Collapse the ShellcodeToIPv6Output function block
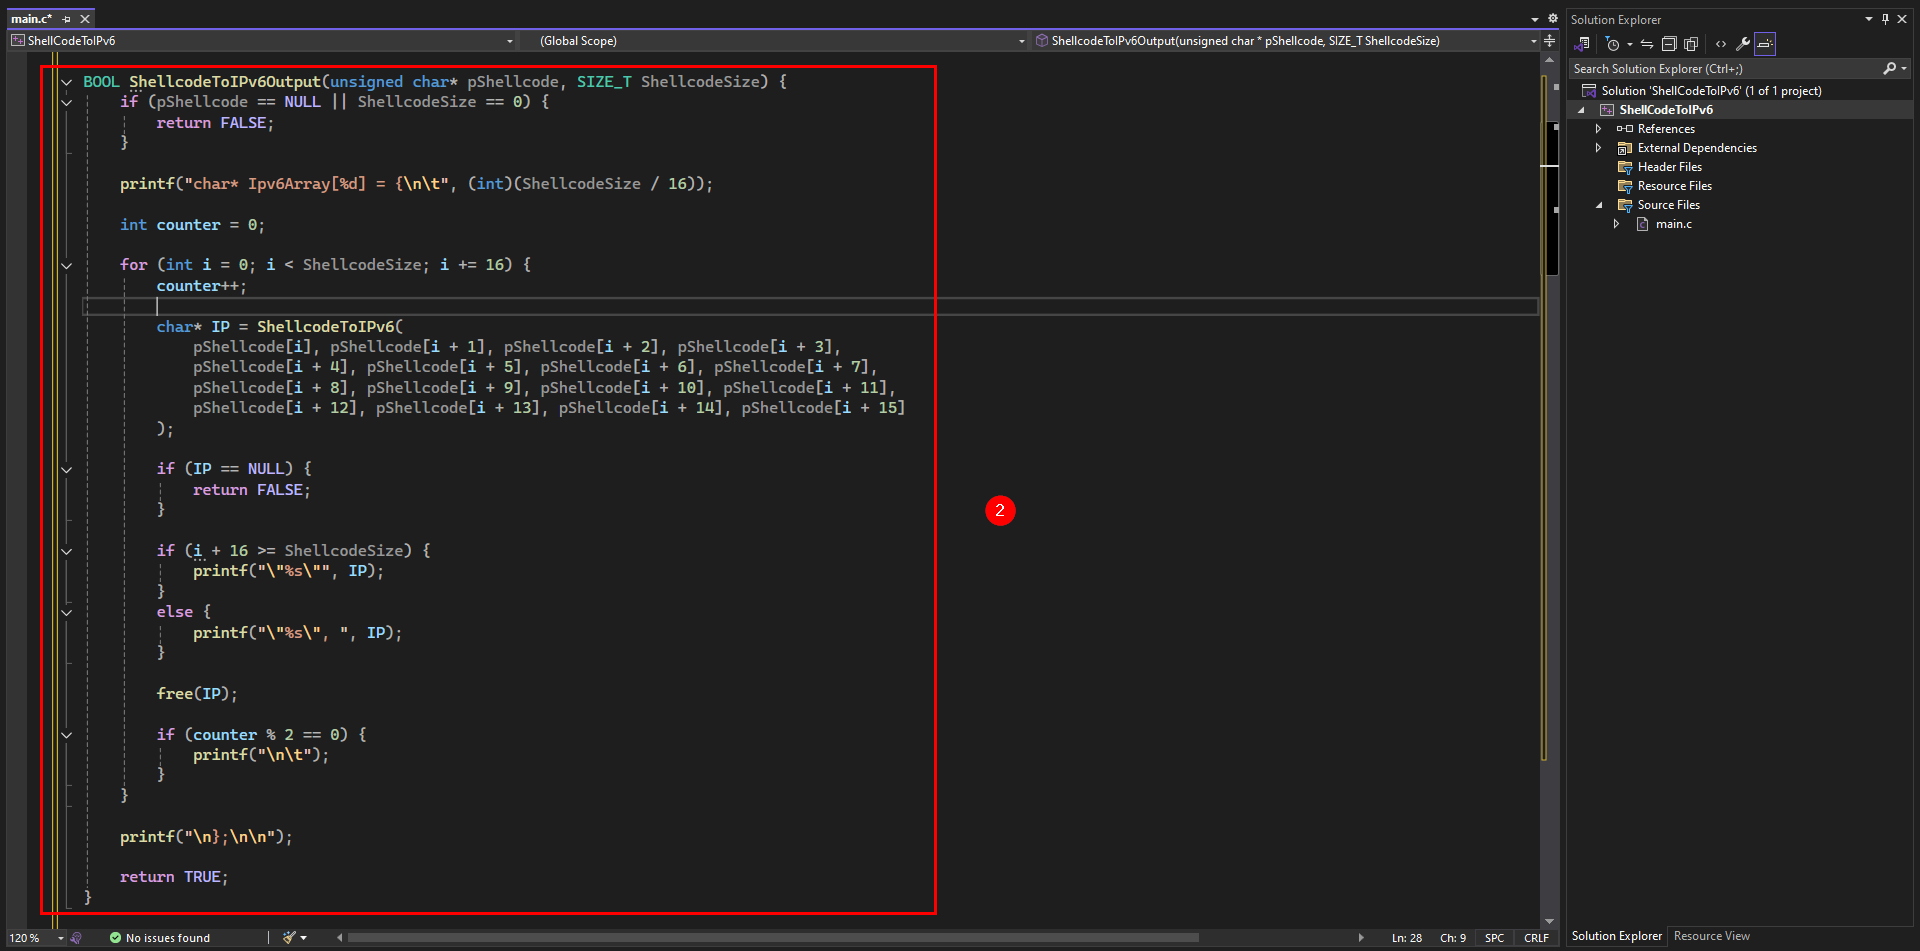This screenshot has height=951, width=1920. (67, 82)
